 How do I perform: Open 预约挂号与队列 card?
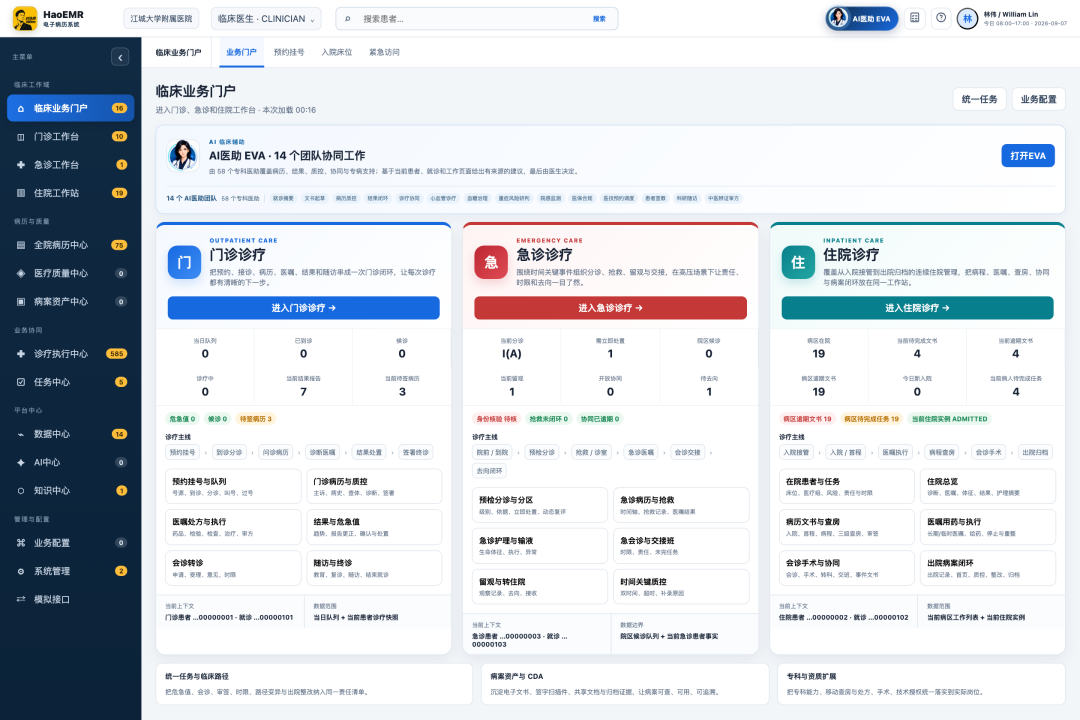pos(233,487)
